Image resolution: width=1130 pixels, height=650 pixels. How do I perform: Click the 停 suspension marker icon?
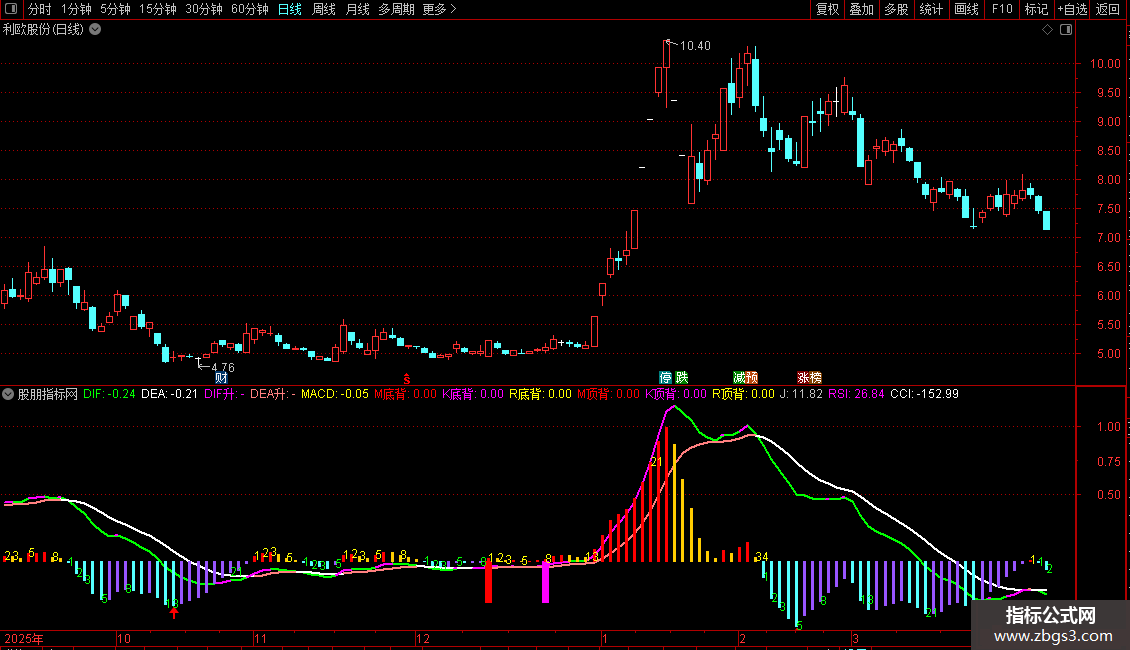665,378
